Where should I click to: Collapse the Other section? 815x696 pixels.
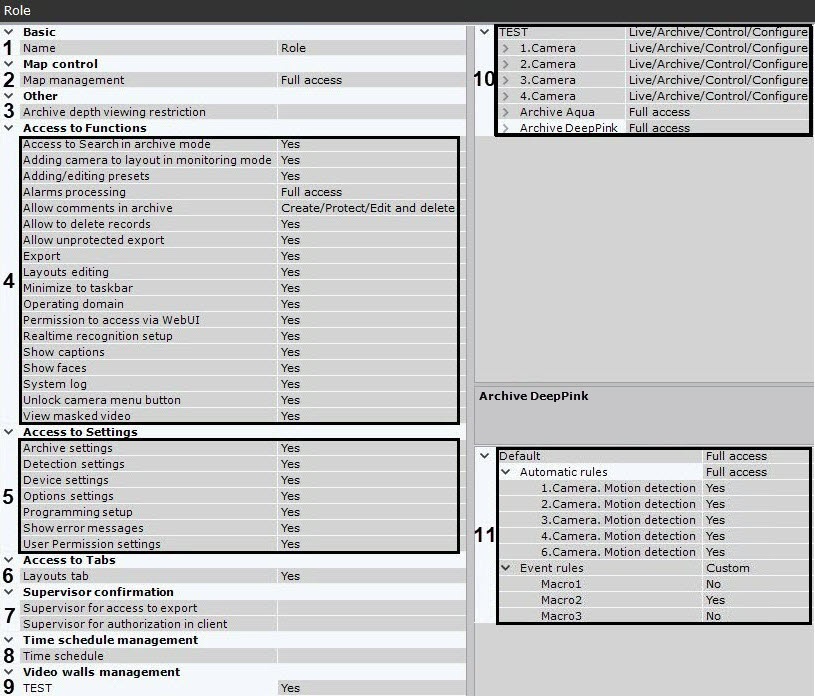(x=8, y=96)
